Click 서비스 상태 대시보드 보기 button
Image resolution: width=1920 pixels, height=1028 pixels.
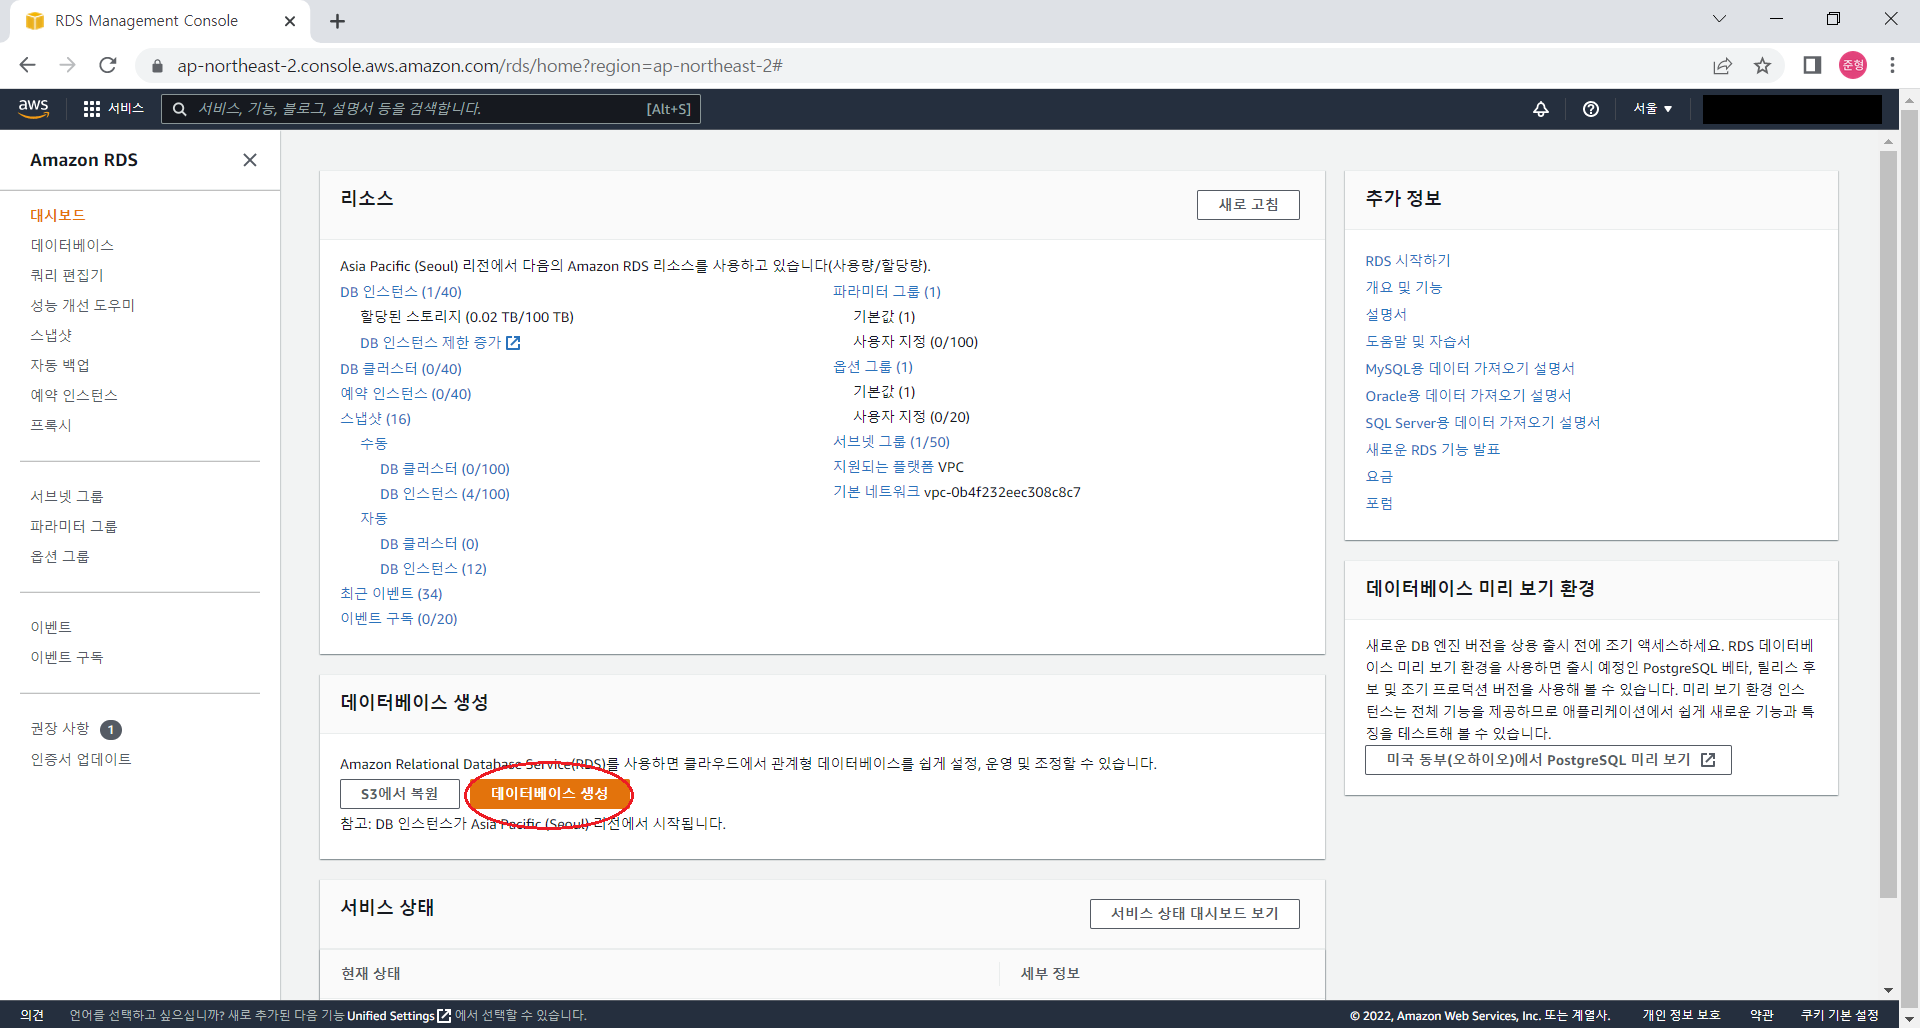1195,913
